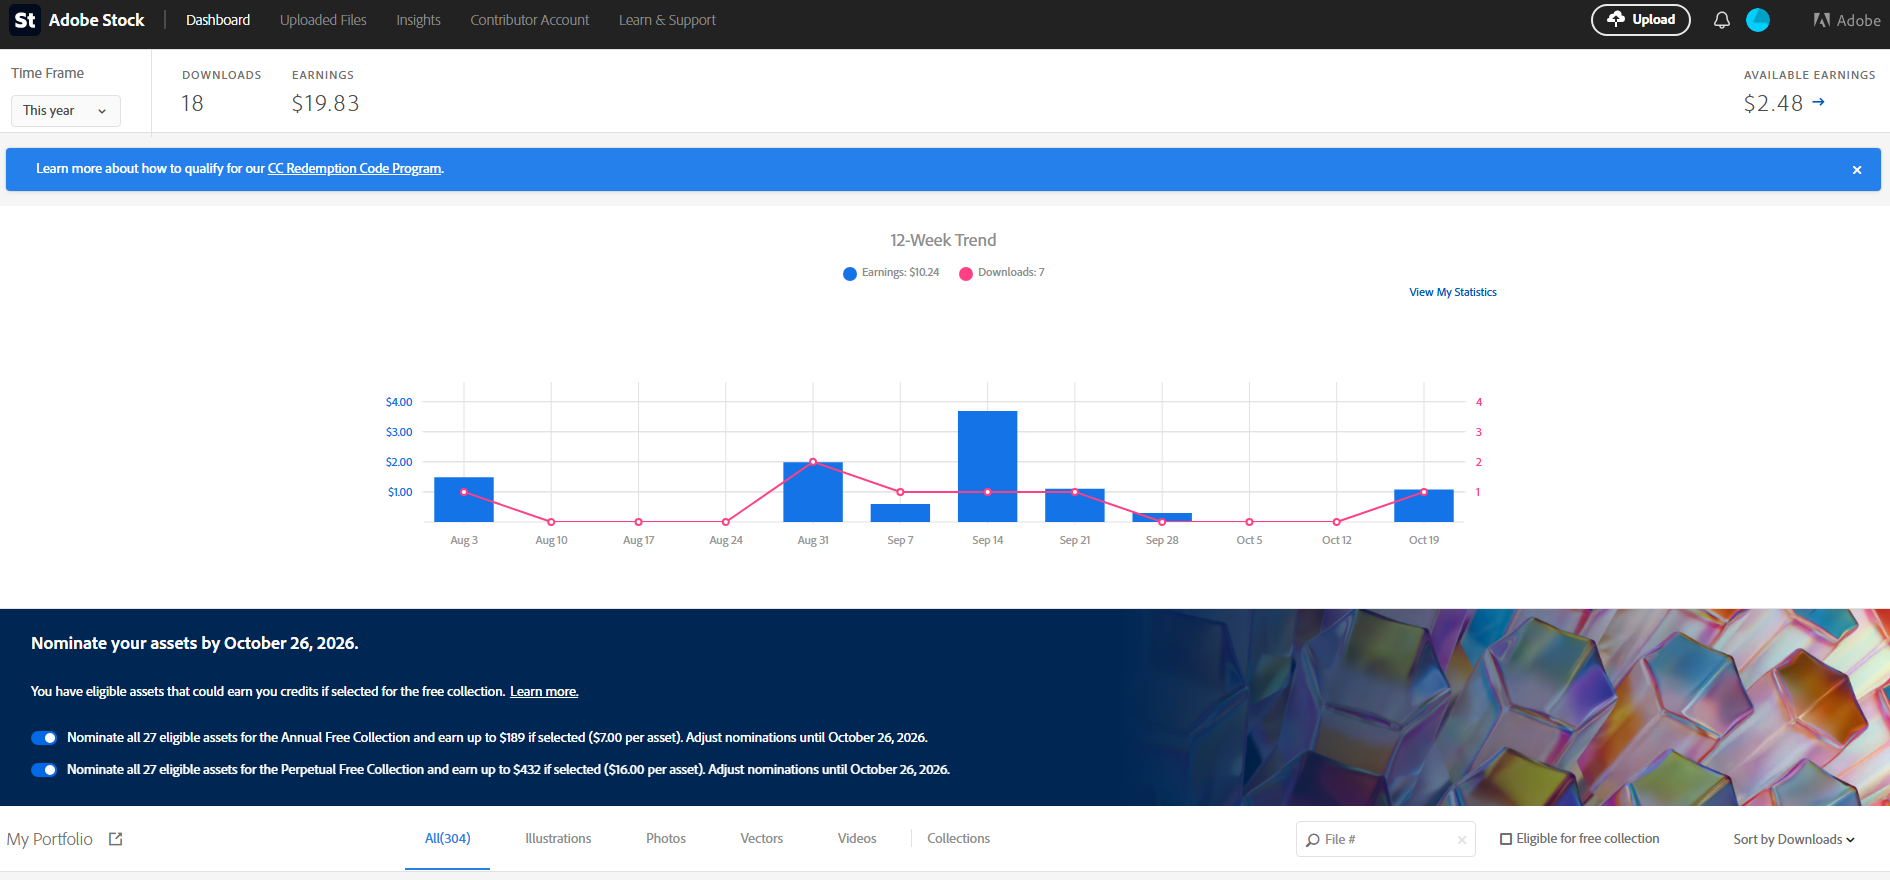Click the My Portfolio heading
This screenshot has height=880, width=1890.
point(50,839)
